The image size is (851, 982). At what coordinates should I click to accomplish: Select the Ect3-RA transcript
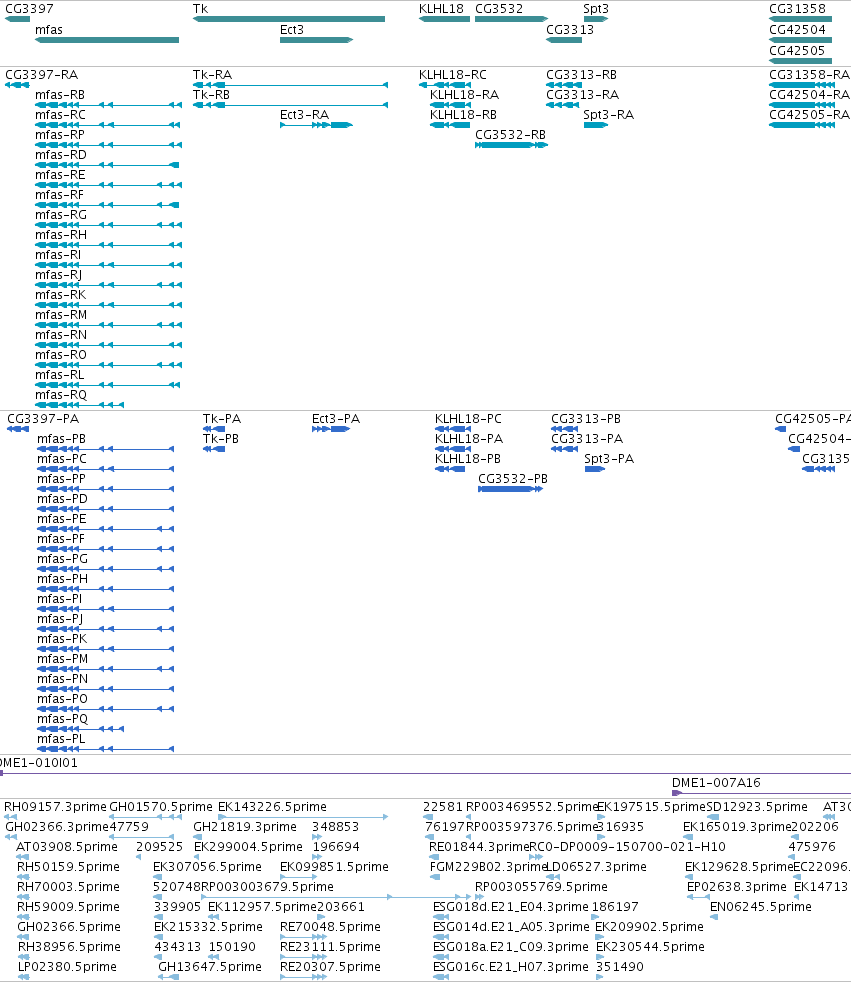click(316, 125)
